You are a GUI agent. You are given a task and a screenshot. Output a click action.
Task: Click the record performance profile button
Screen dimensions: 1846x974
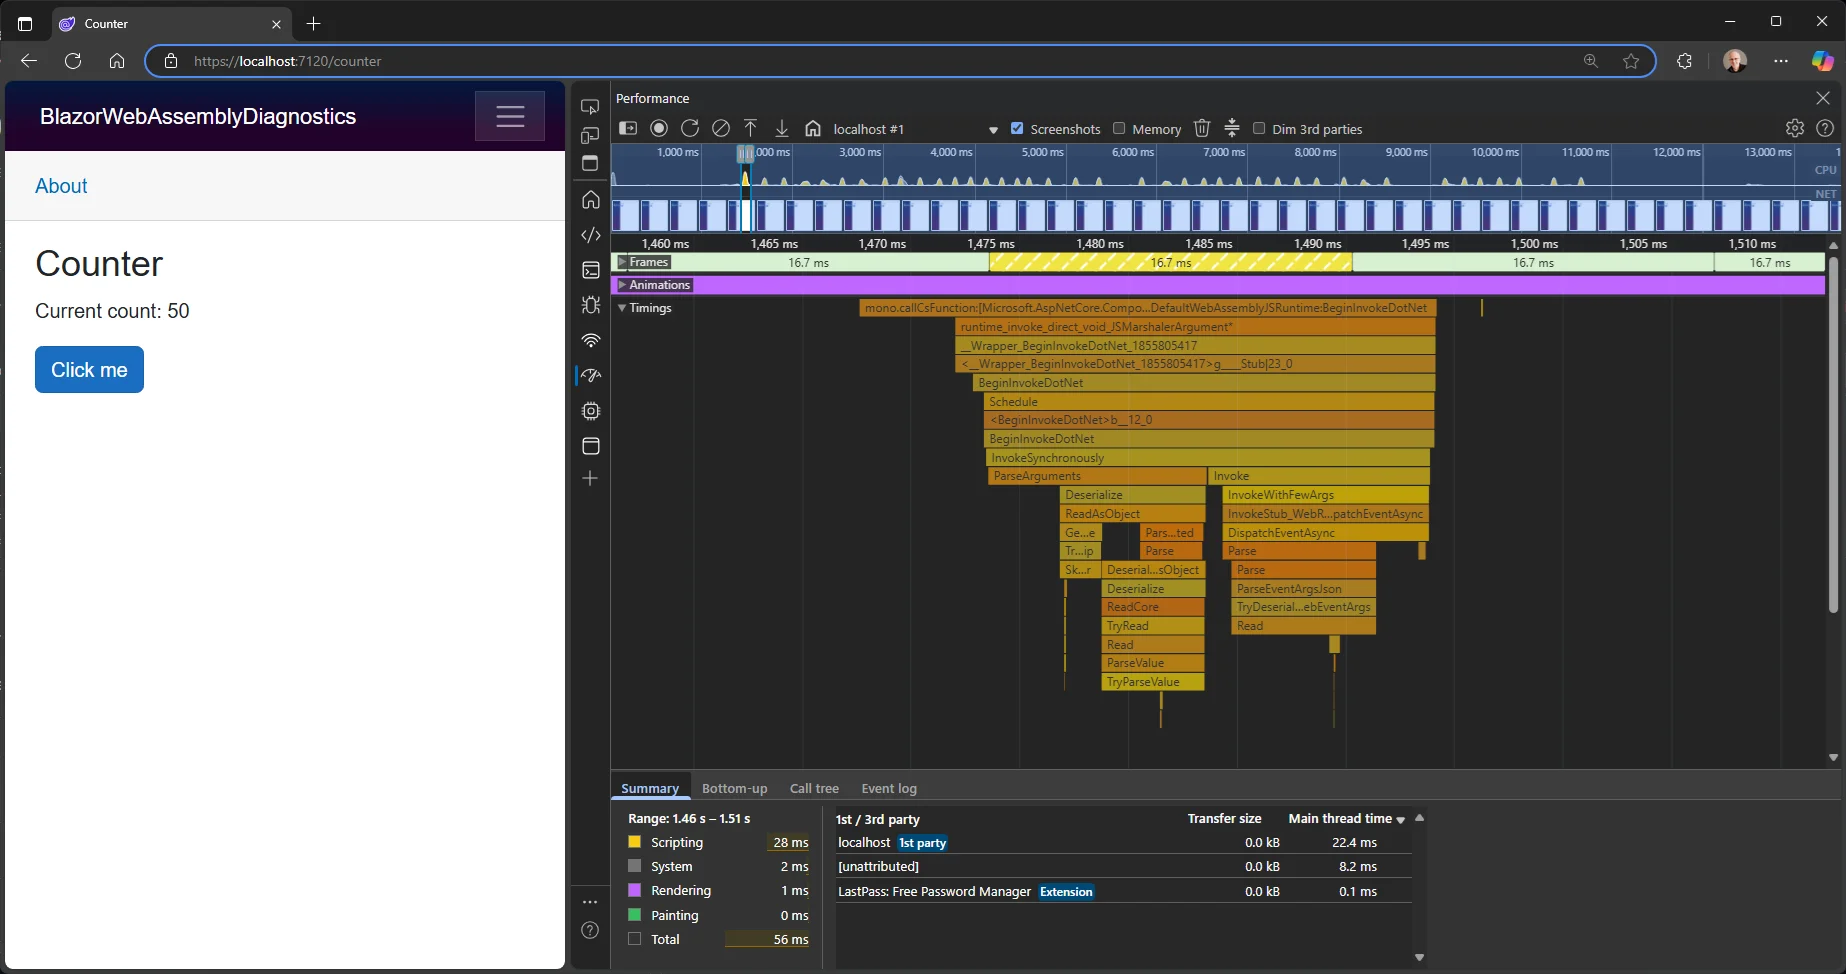(659, 128)
